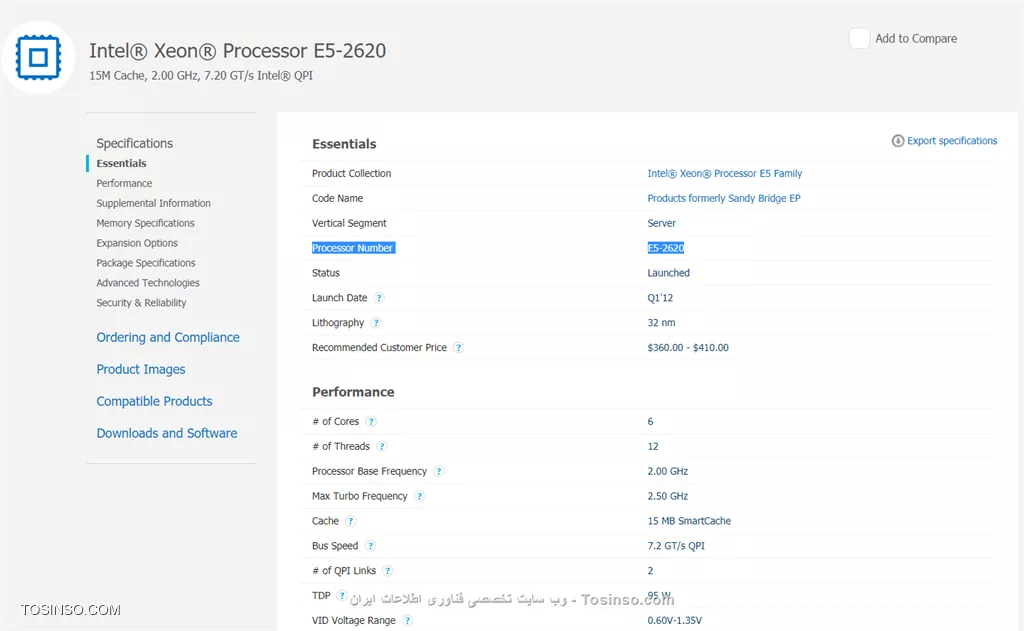Viewport: 1024px width, 631px height.
Task: Click the Intel Xeon Processor E5-2620 title
Action: pos(238,50)
